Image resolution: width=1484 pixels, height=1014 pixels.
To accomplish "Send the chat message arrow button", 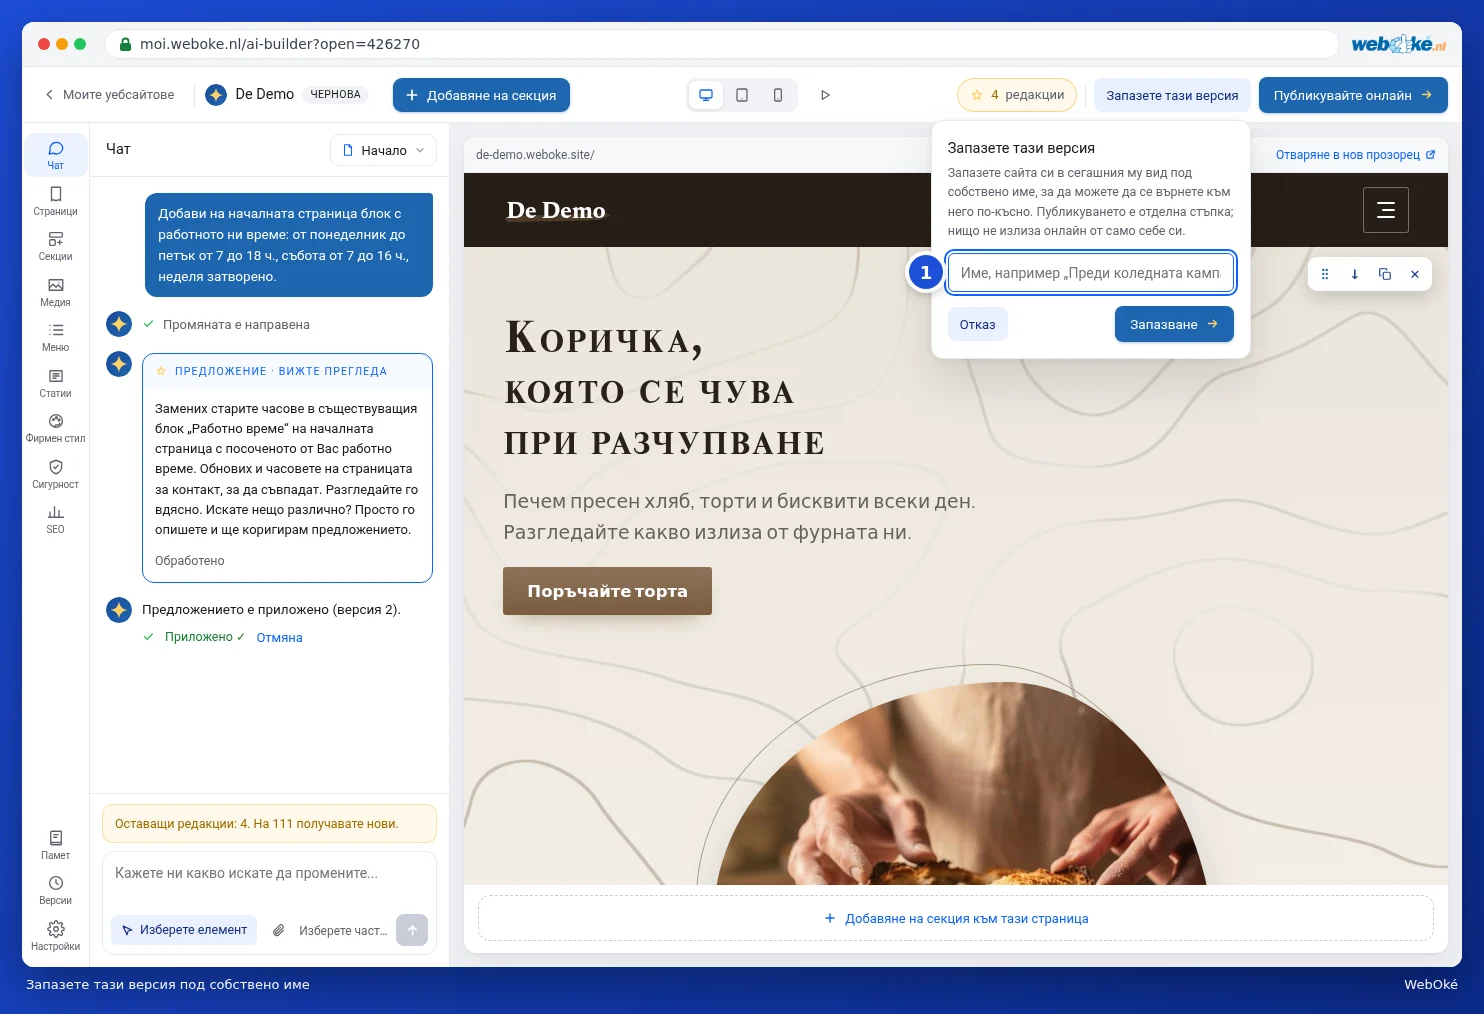I will (412, 930).
